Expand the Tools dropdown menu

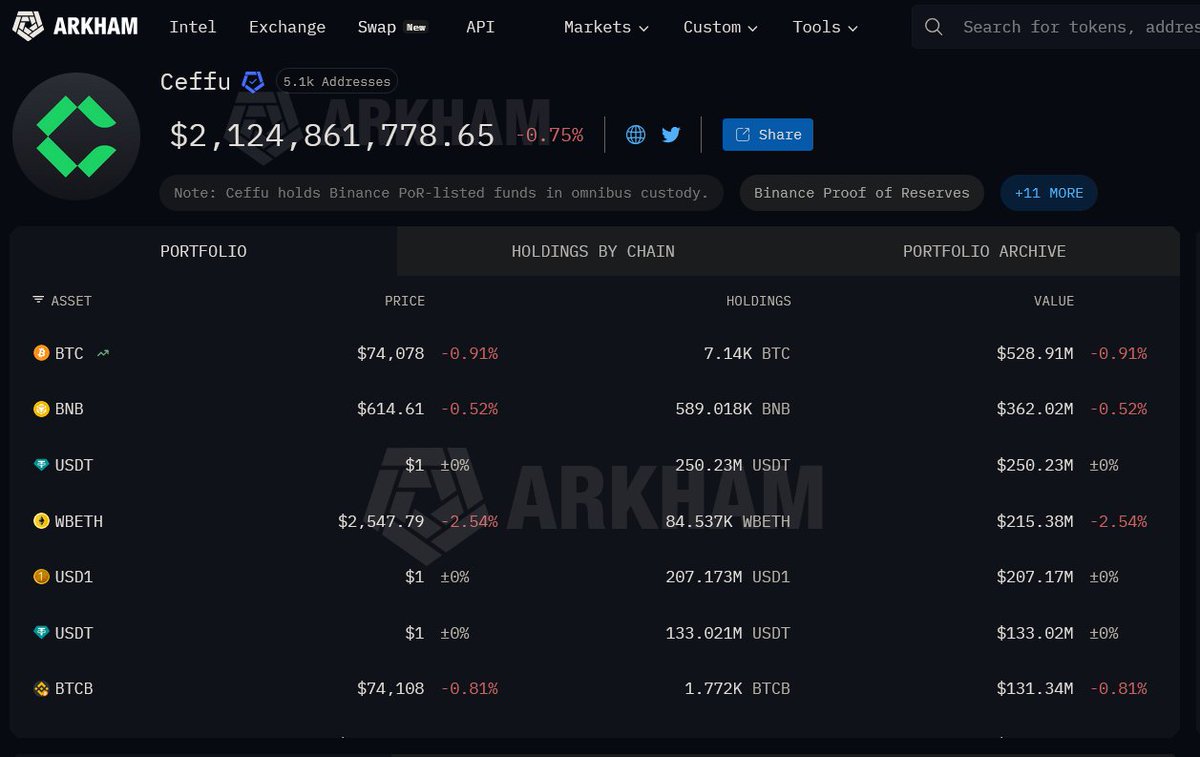click(825, 27)
